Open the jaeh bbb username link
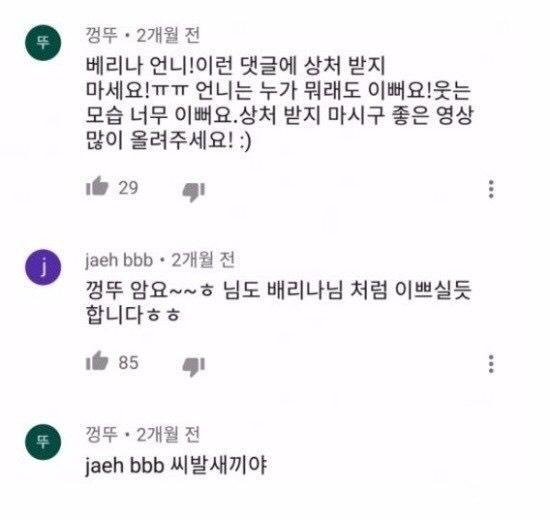 click(x=119, y=260)
